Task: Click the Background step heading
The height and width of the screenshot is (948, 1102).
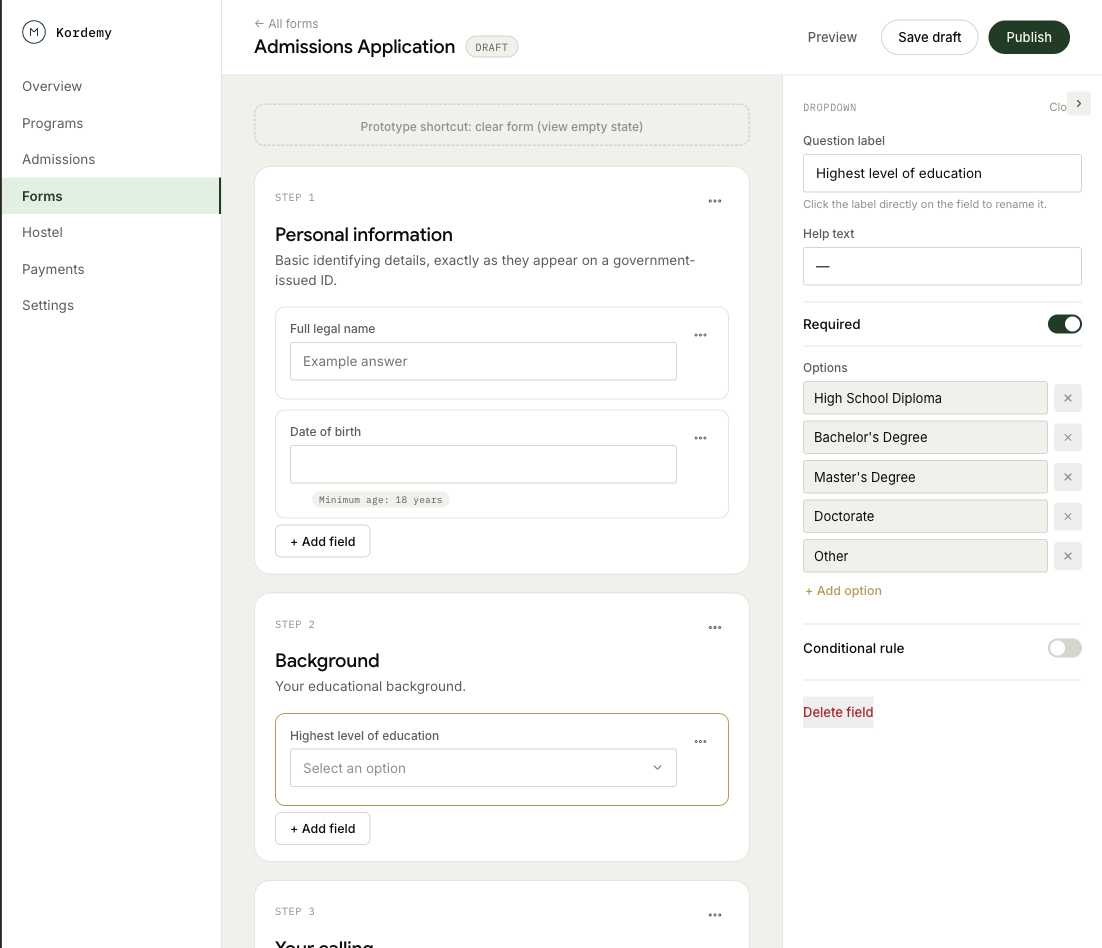Action: click(x=327, y=661)
